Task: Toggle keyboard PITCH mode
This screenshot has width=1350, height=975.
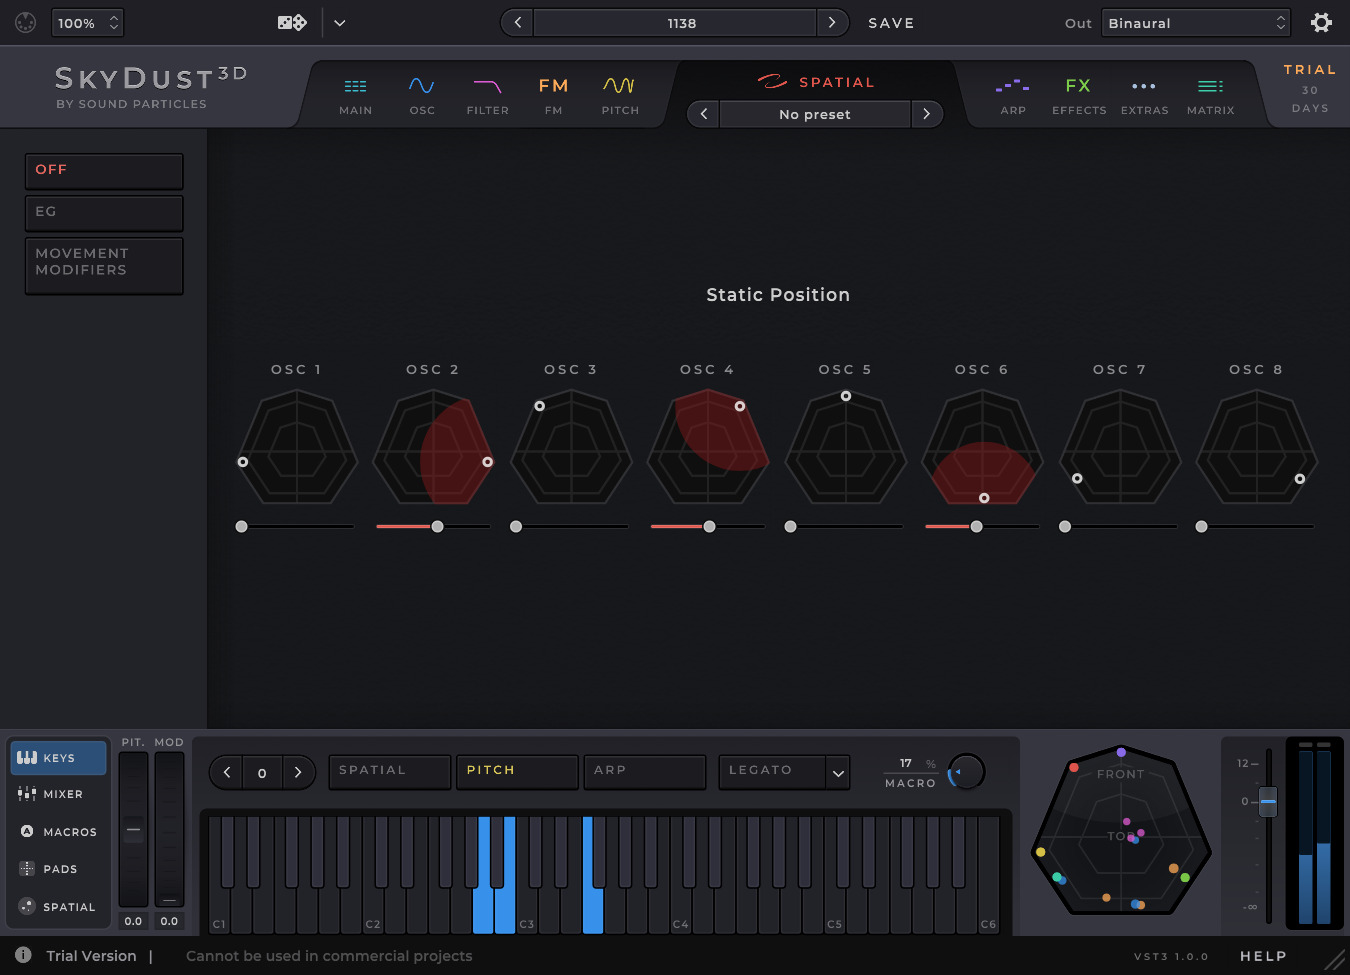Action: click(x=517, y=771)
